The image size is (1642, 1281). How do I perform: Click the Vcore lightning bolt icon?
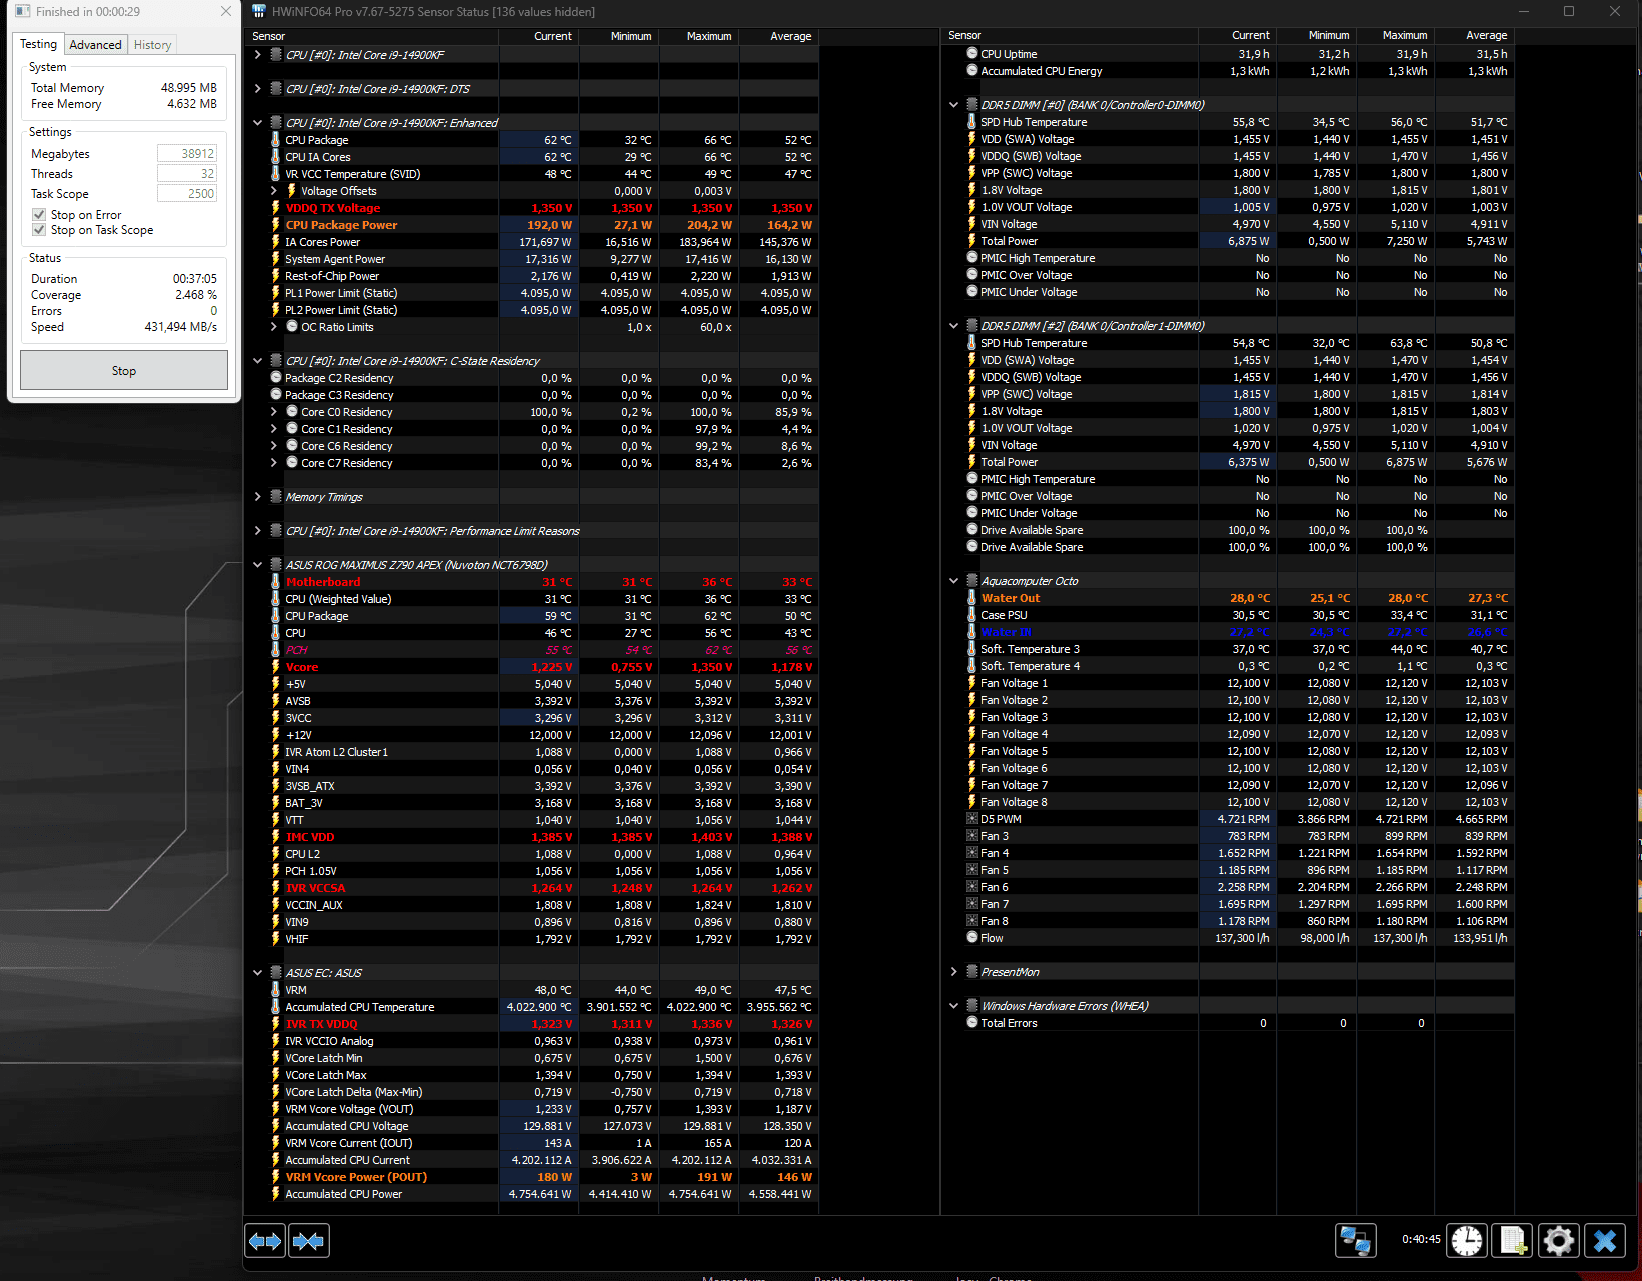tap(276, 667)
